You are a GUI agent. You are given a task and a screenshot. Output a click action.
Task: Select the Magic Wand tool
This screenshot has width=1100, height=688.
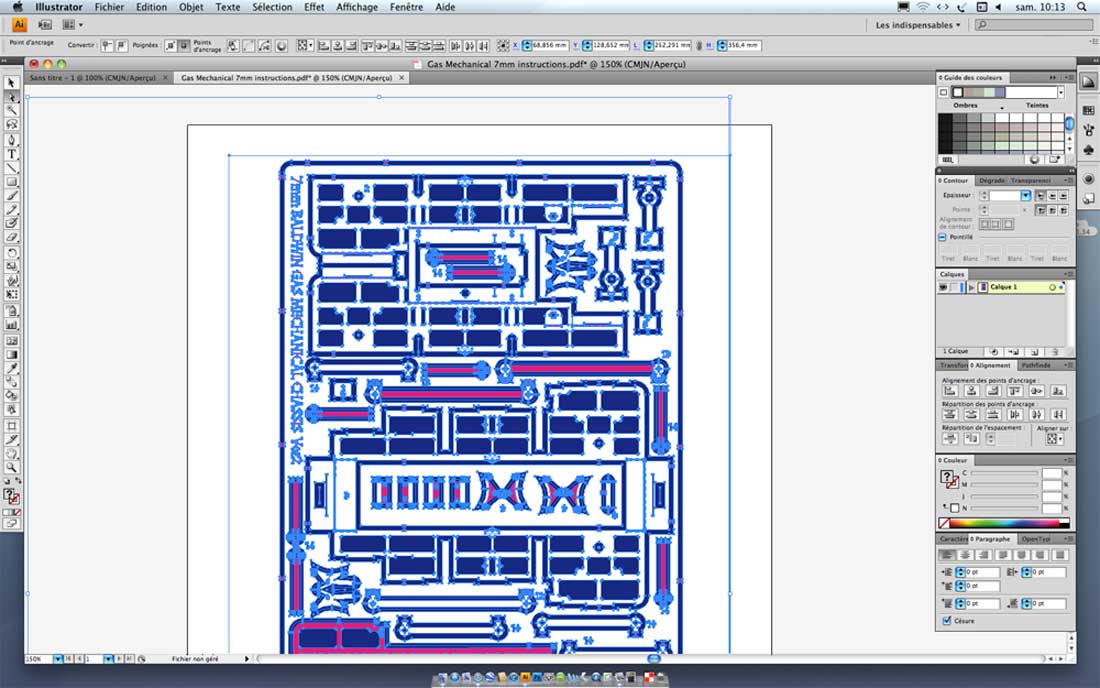(11, 111)
